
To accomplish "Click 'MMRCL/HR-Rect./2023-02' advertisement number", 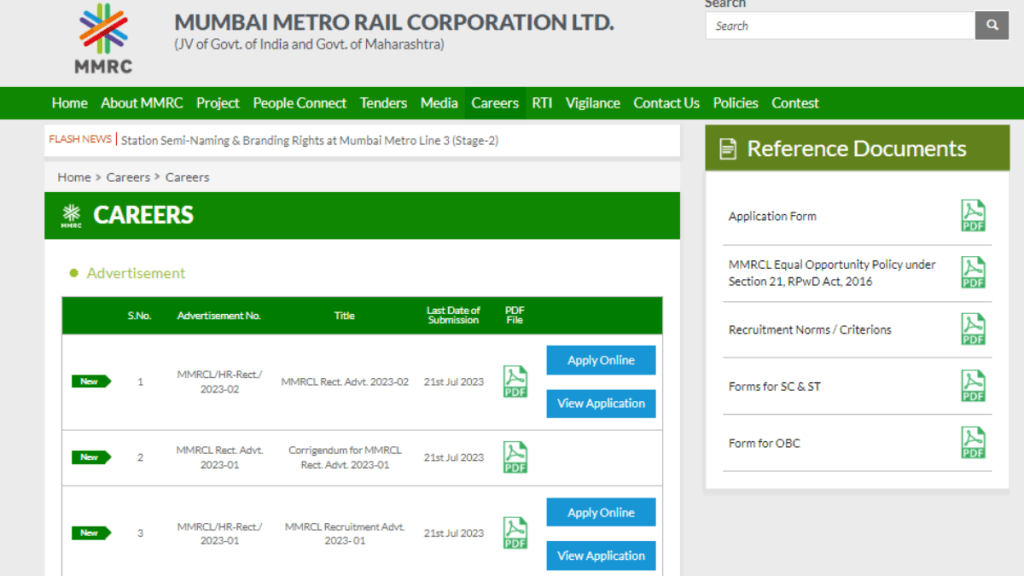I will [x=219, y=381].
